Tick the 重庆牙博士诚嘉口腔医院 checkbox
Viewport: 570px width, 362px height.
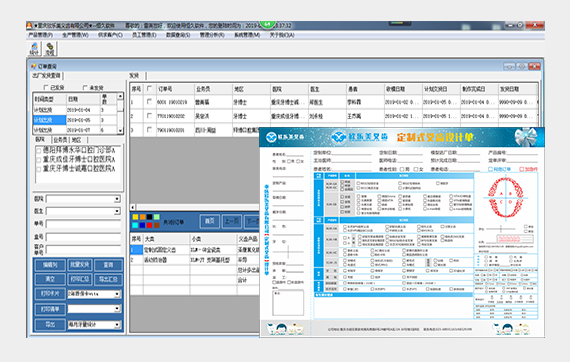tap(39, 169)
